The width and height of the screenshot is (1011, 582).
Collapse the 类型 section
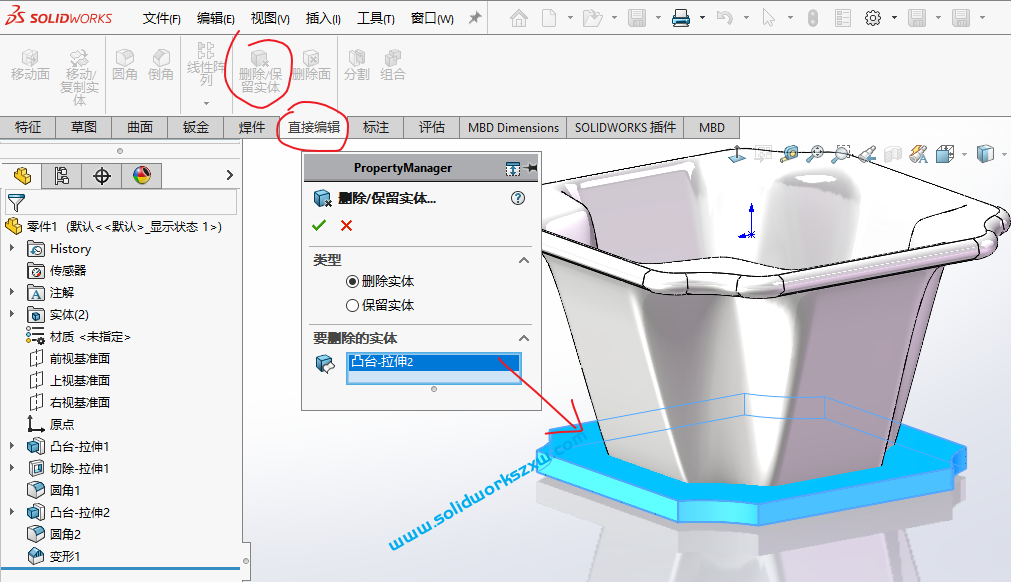(523, 260)
